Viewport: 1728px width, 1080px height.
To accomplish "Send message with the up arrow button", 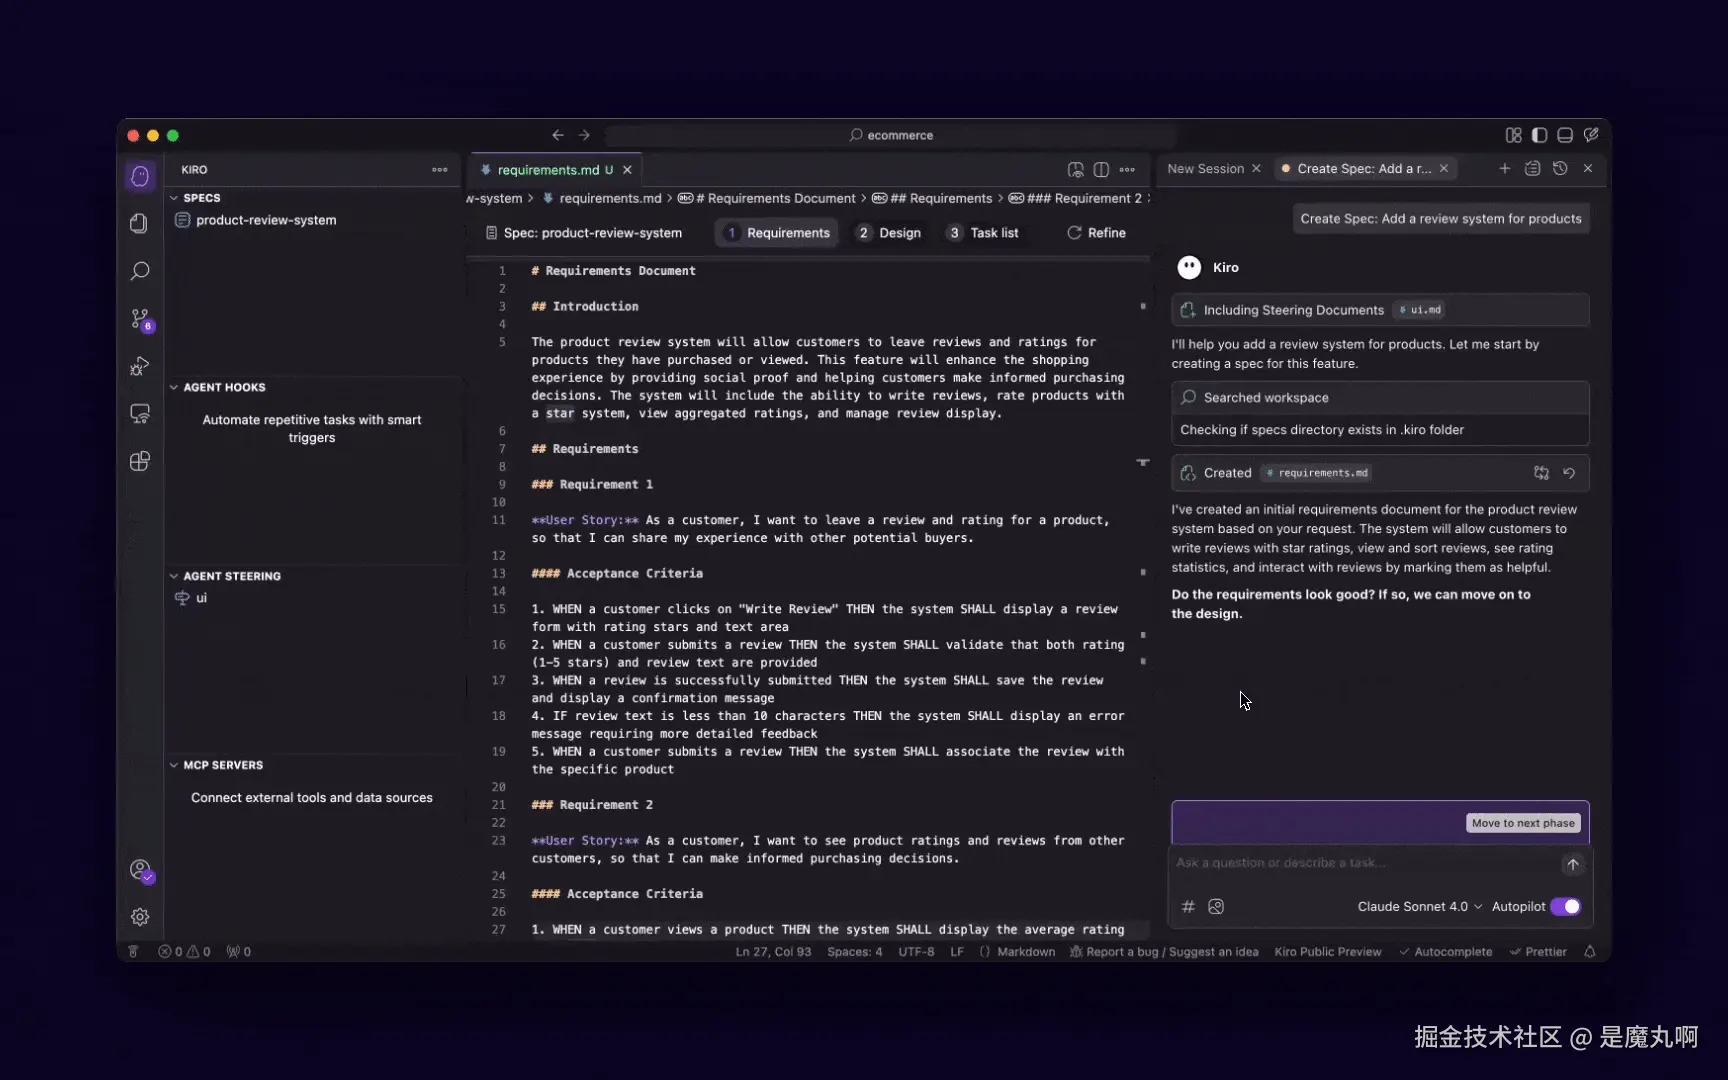I will 1572,864.
